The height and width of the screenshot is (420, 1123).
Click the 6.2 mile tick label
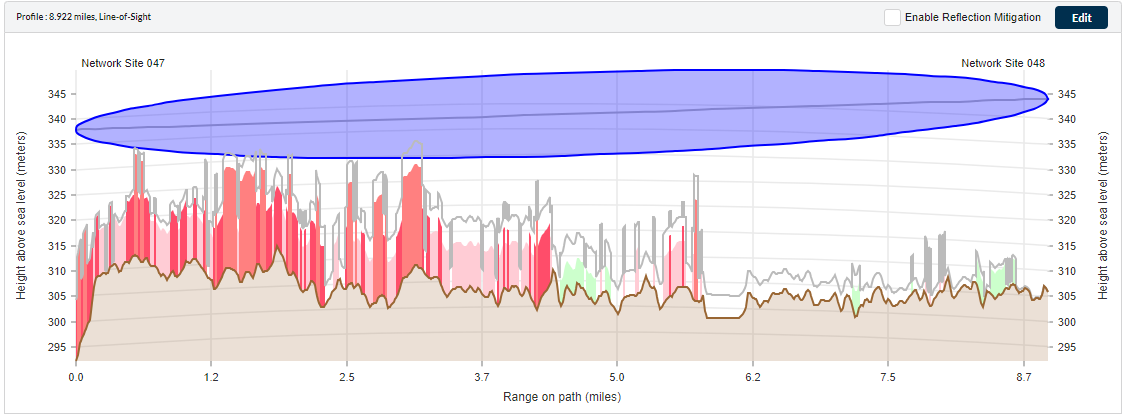(x=753, y=378)
